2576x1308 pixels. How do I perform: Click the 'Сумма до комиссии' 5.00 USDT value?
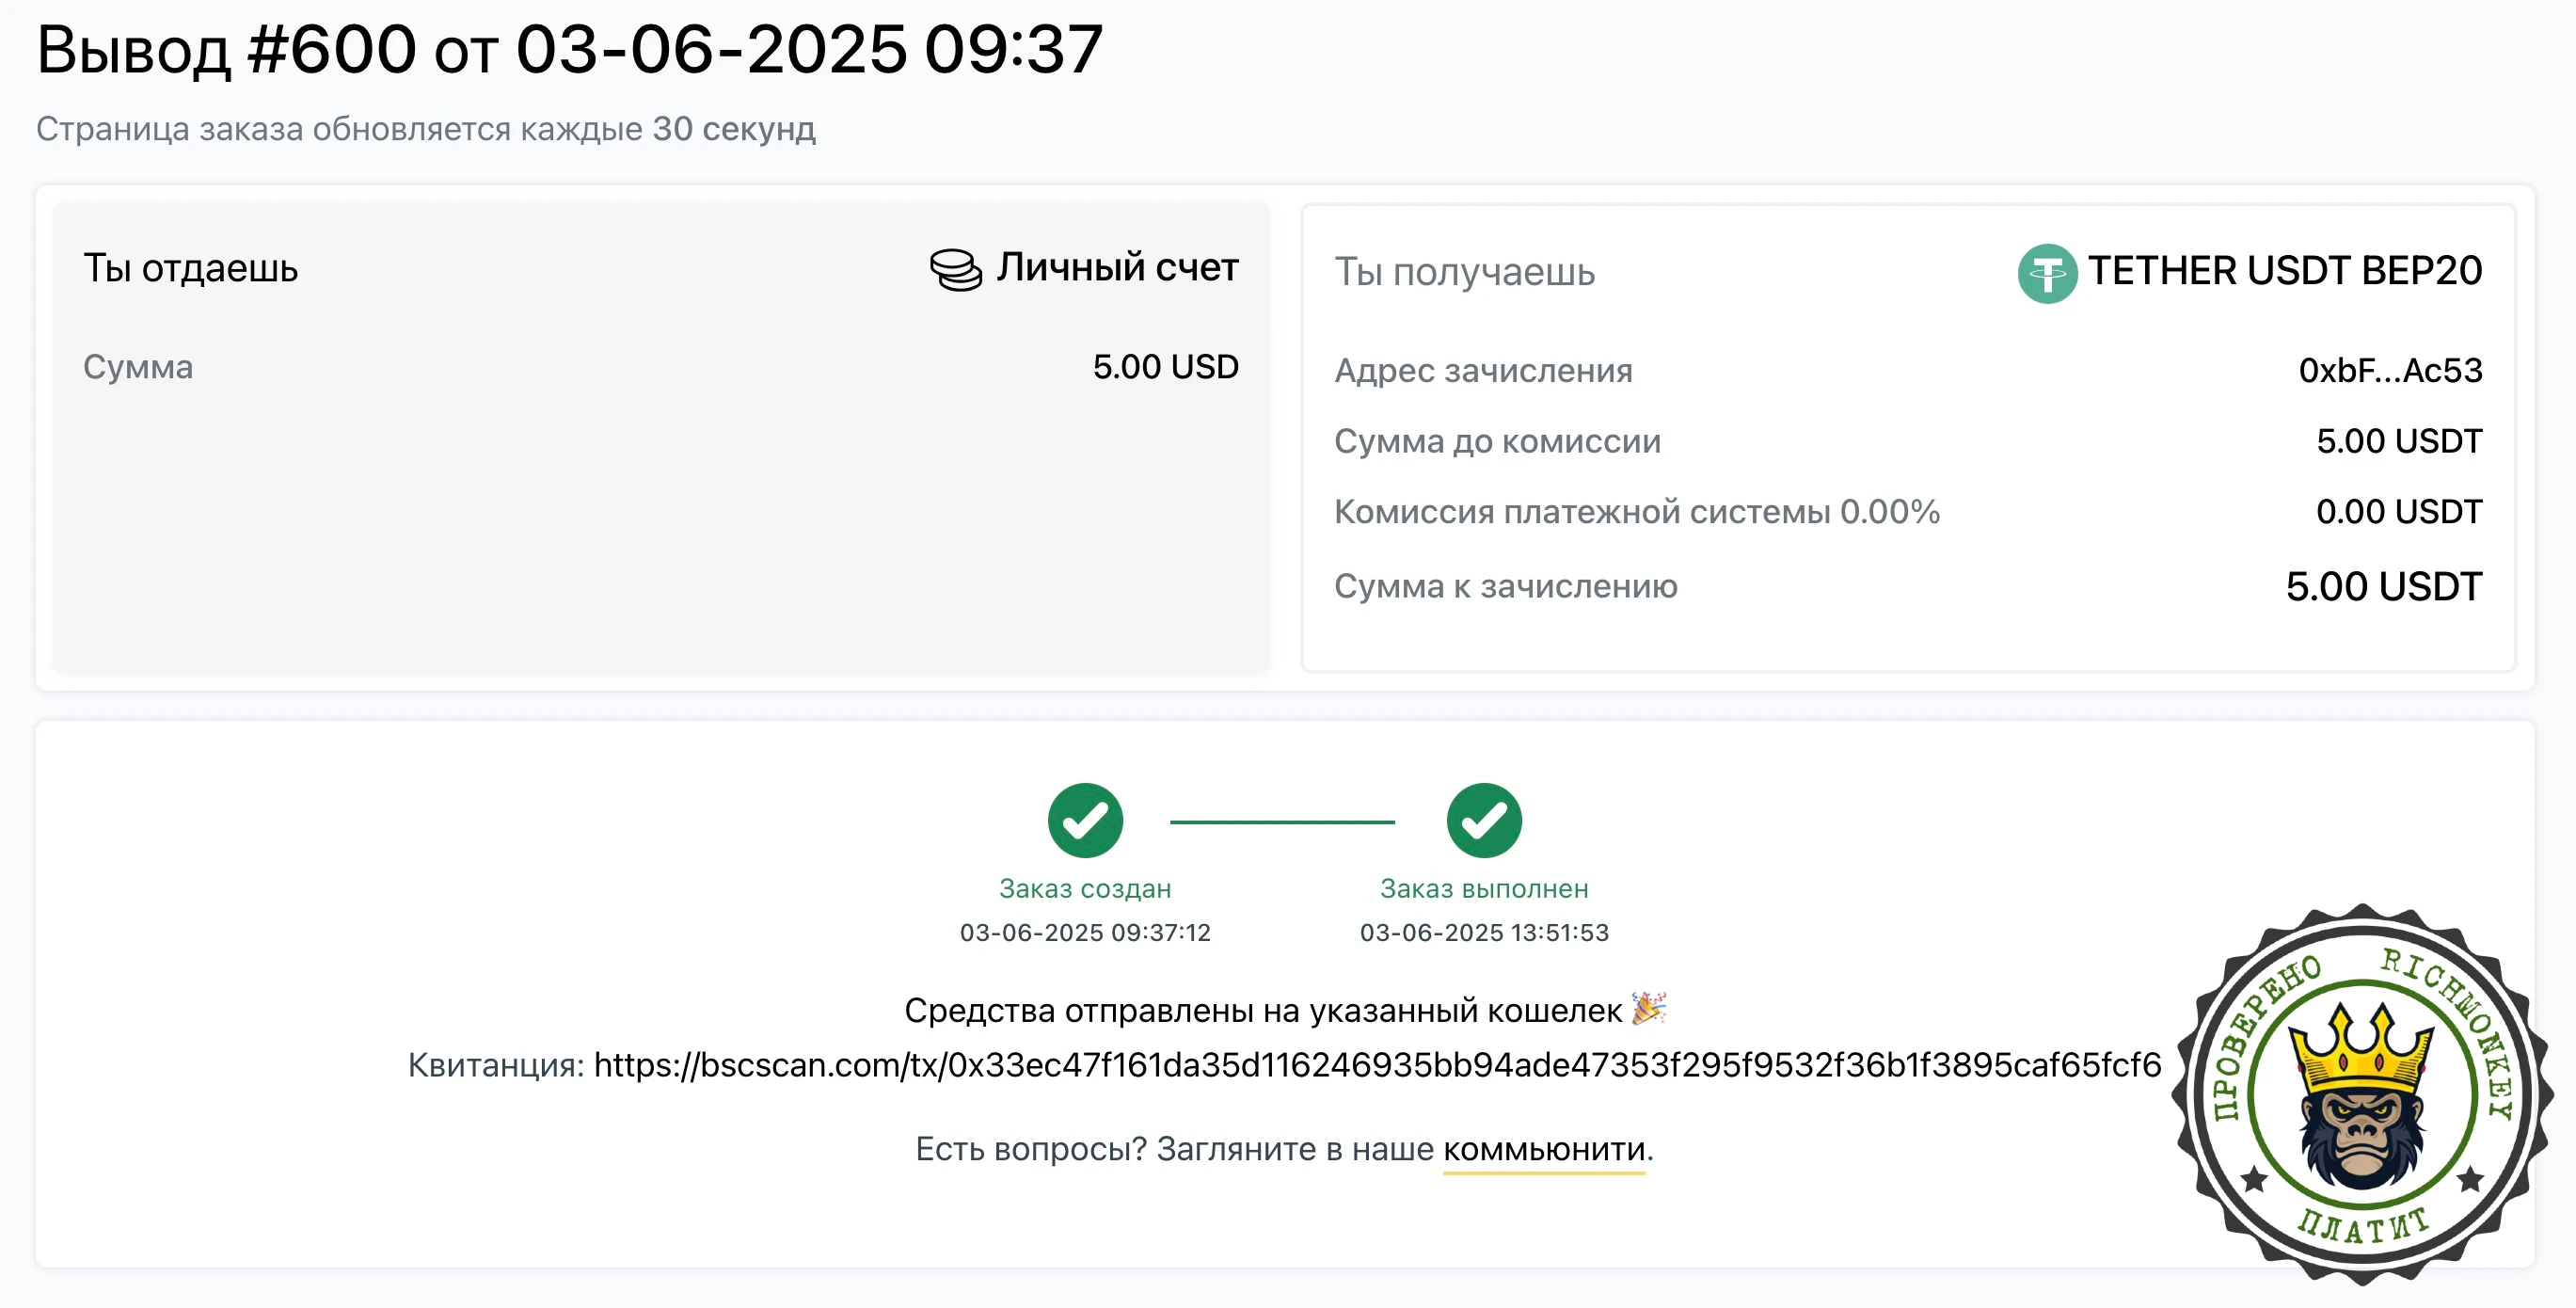tap(2399, 441)
